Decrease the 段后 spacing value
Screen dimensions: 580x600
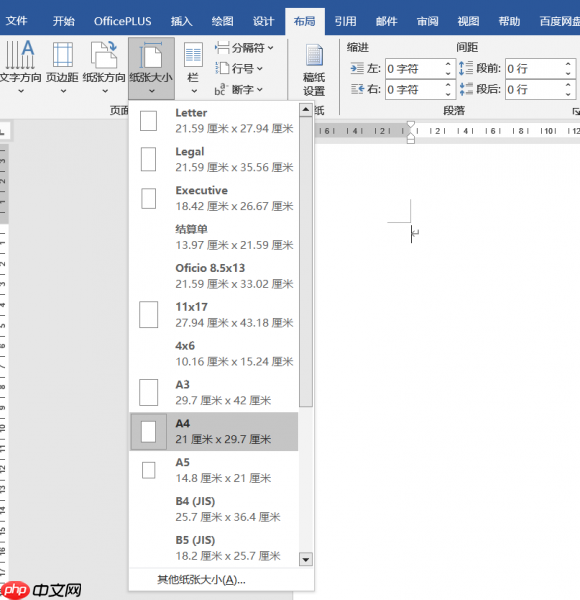pos(569,94)
